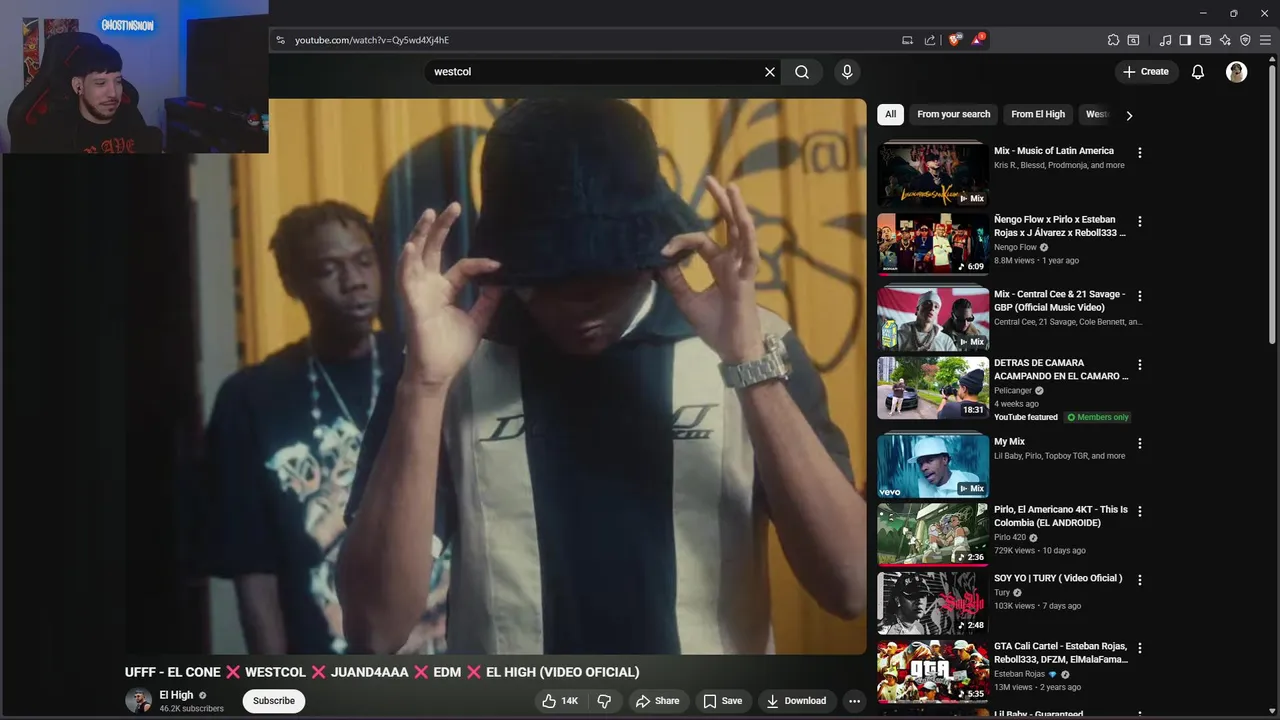Open options for Mix - Music of Latin America
This screenshot has width=1280, height=720.
1139,153
